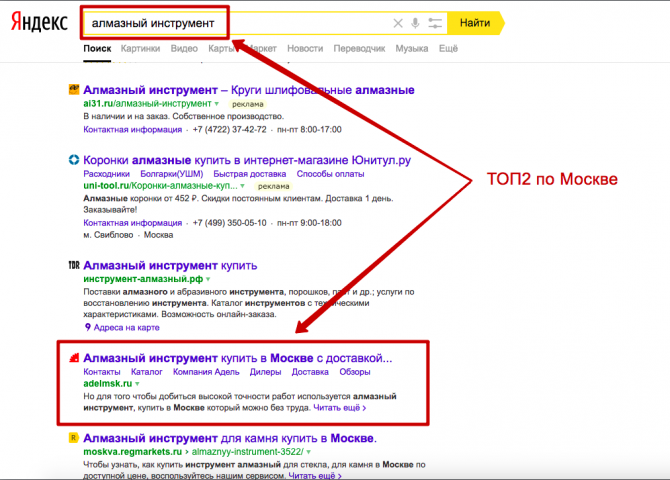Viewport: 670px width, 480px height.
Task: Expand the adelmsk.ru dropdown arrow
Action: point(137,383)
